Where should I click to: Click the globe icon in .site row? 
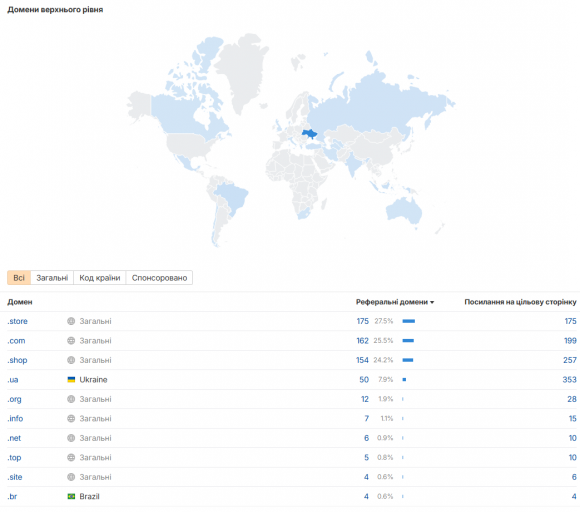pos(71,477)
